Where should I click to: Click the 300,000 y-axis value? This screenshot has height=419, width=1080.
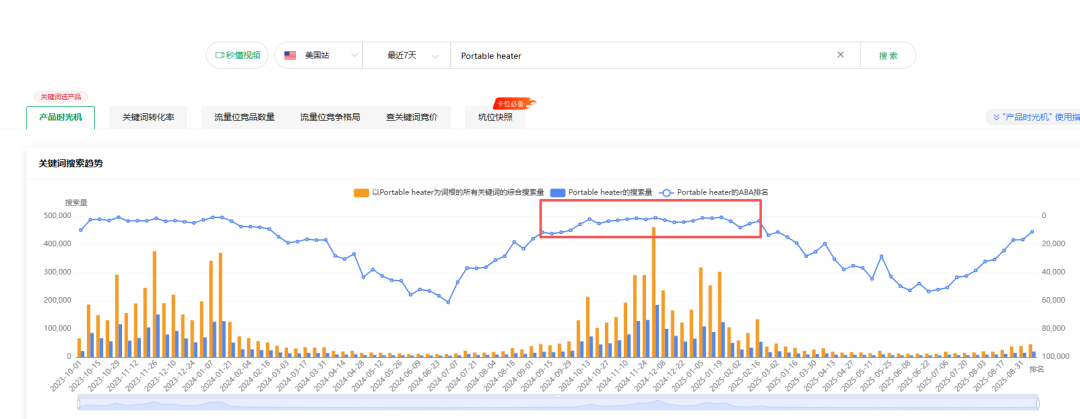pyautogui.click(x=57, y=272)
